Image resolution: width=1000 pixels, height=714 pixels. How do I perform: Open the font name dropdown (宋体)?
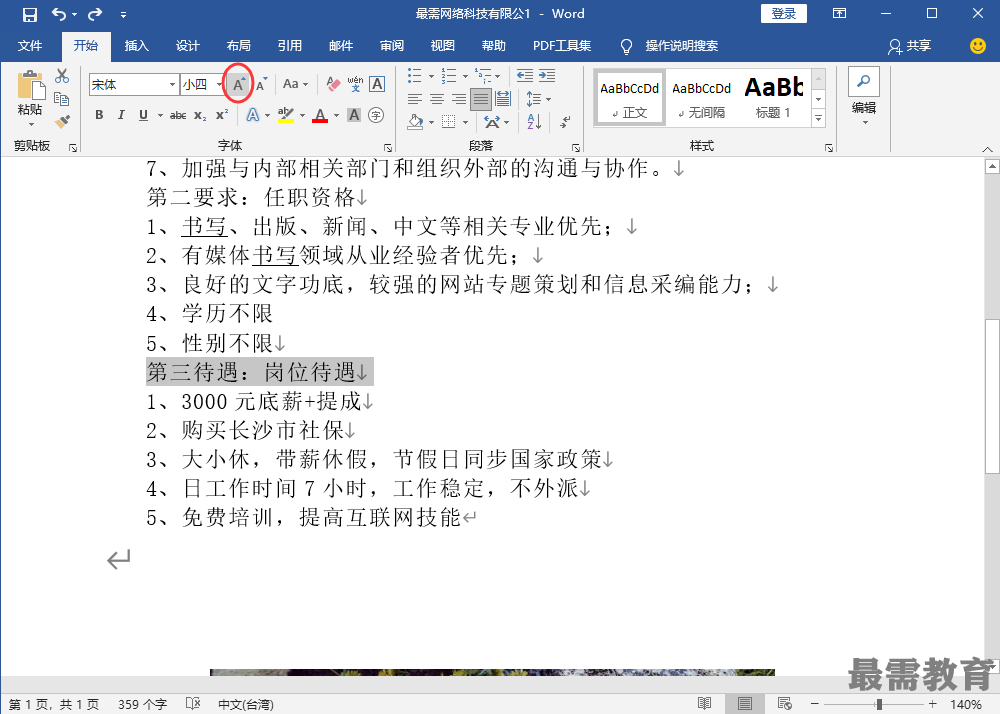click(172, 84)
